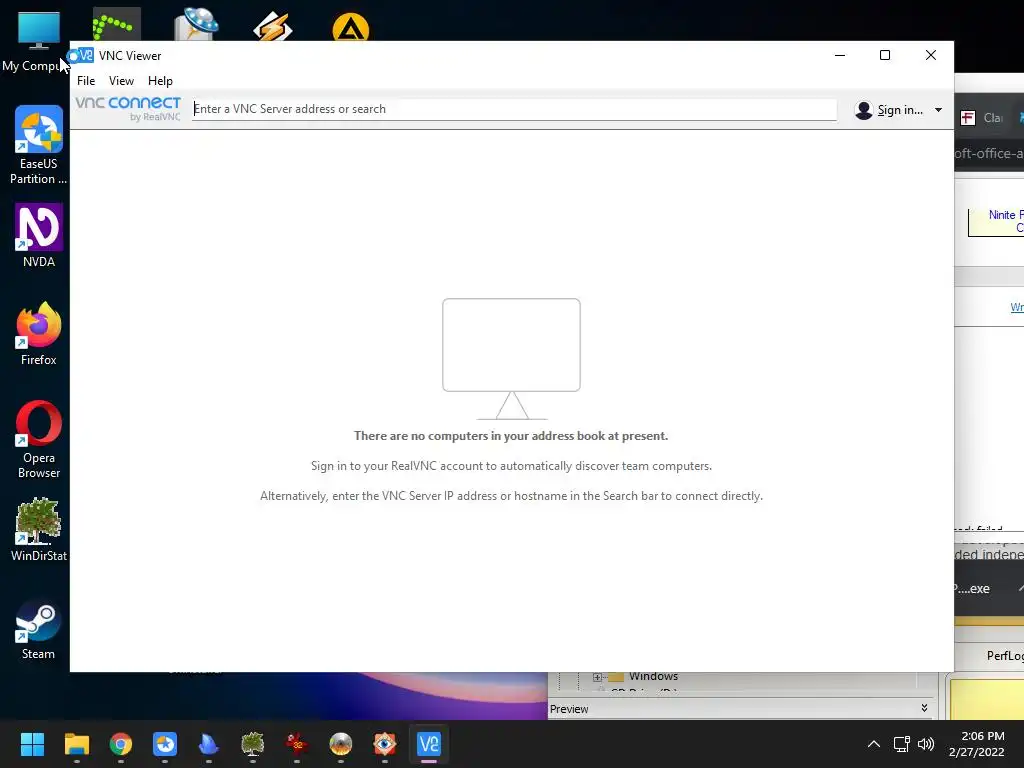Click the Winamp lightning bolt desktop icon

272,26
